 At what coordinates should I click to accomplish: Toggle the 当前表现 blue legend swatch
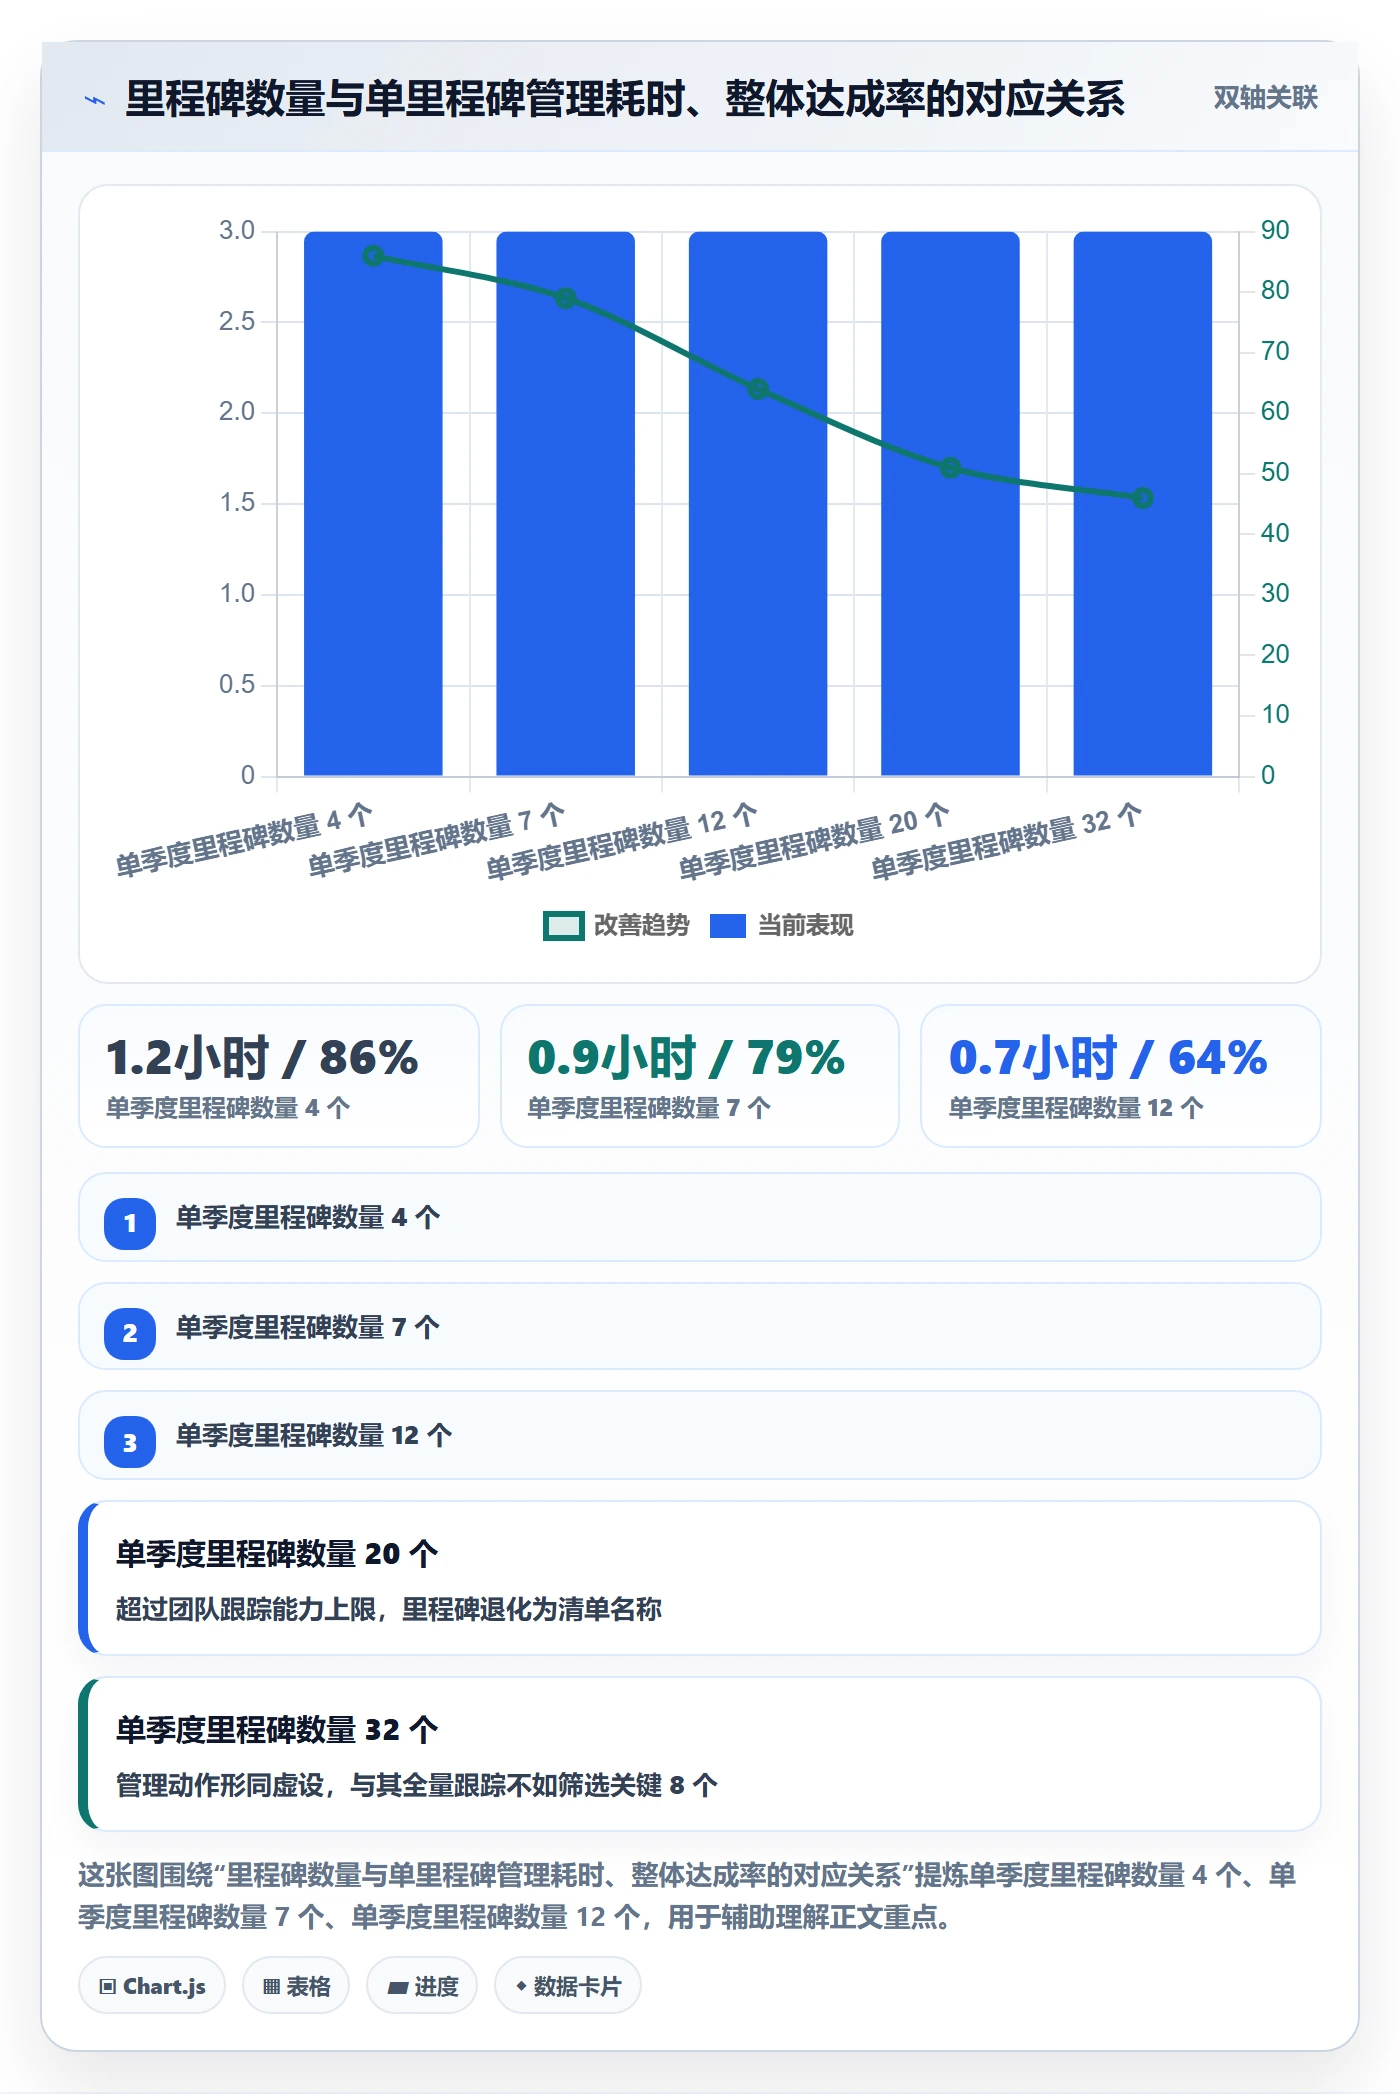pos(727,926)
